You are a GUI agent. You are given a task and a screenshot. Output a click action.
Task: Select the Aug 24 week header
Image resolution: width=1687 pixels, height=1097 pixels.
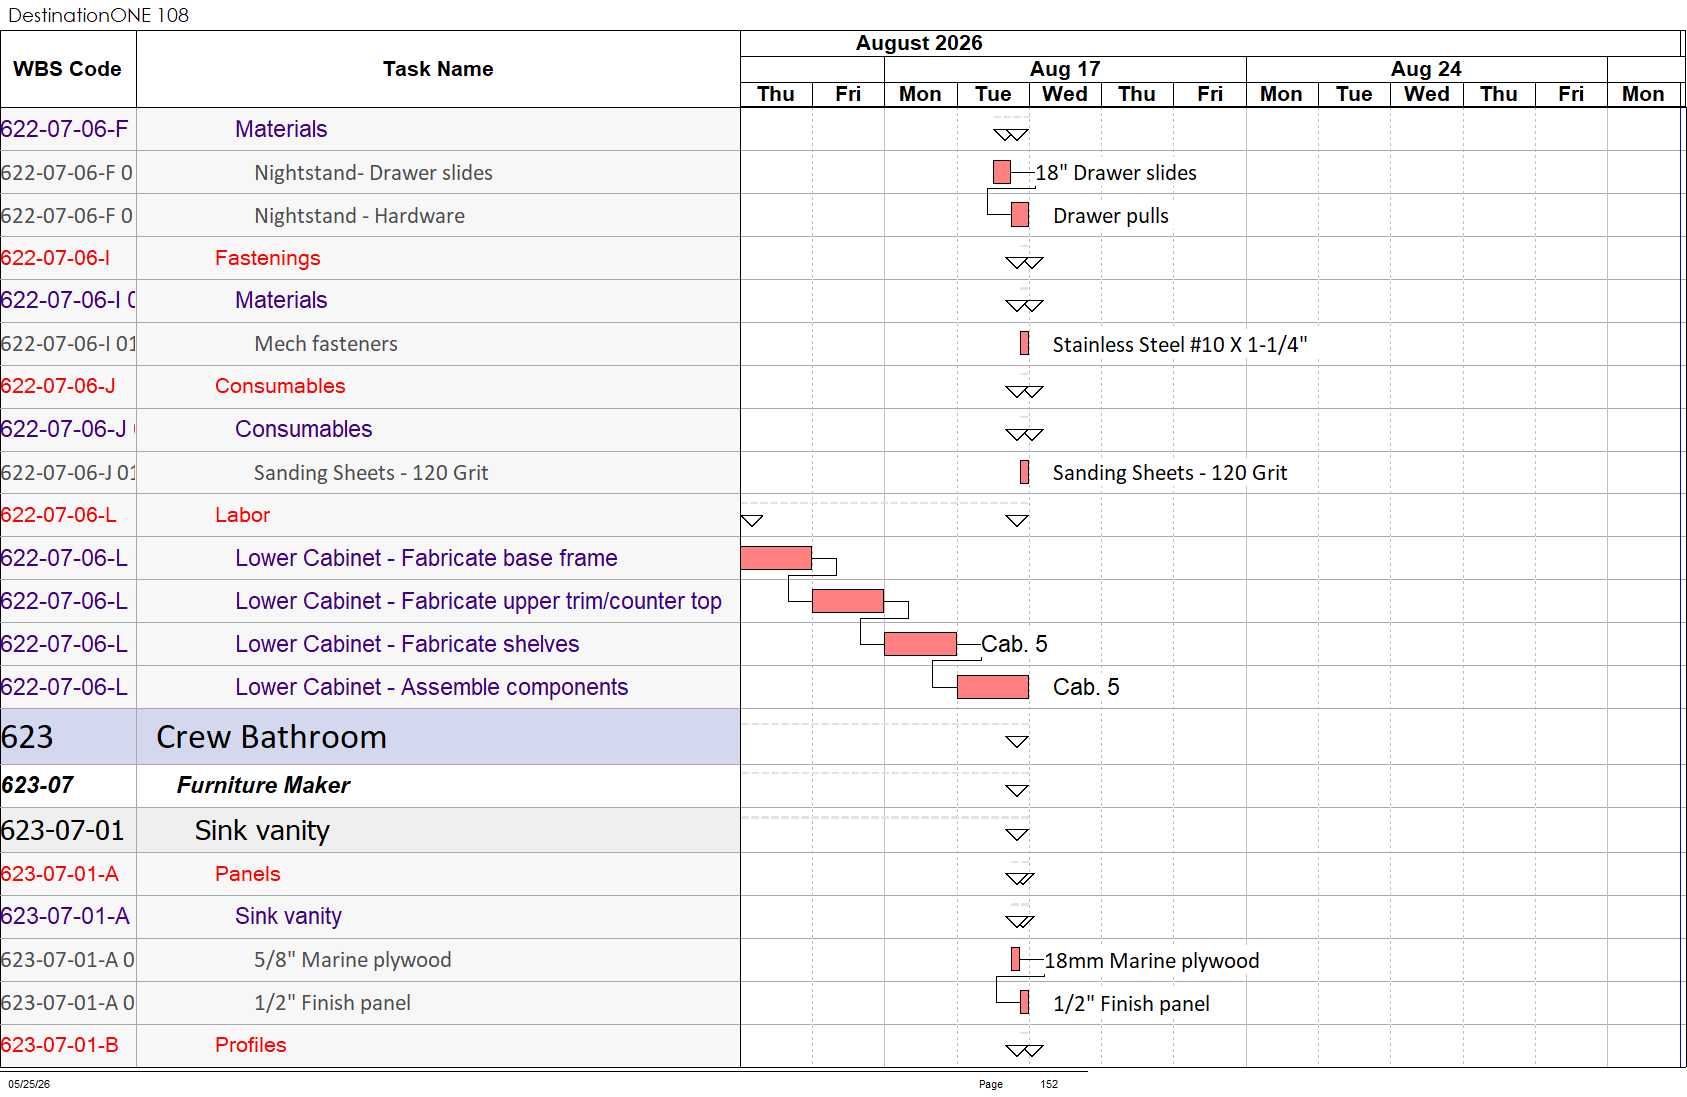click(x=1426, y=69)
